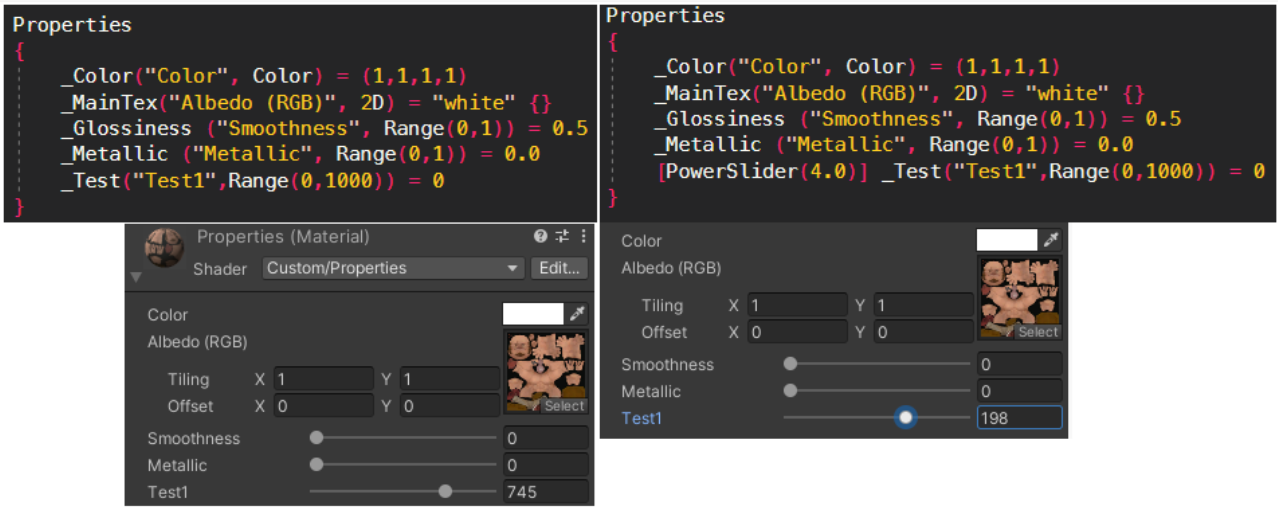The image size is (1278, 509).
Task: Click Select on left Albedo texture
Action: [564, 406]
